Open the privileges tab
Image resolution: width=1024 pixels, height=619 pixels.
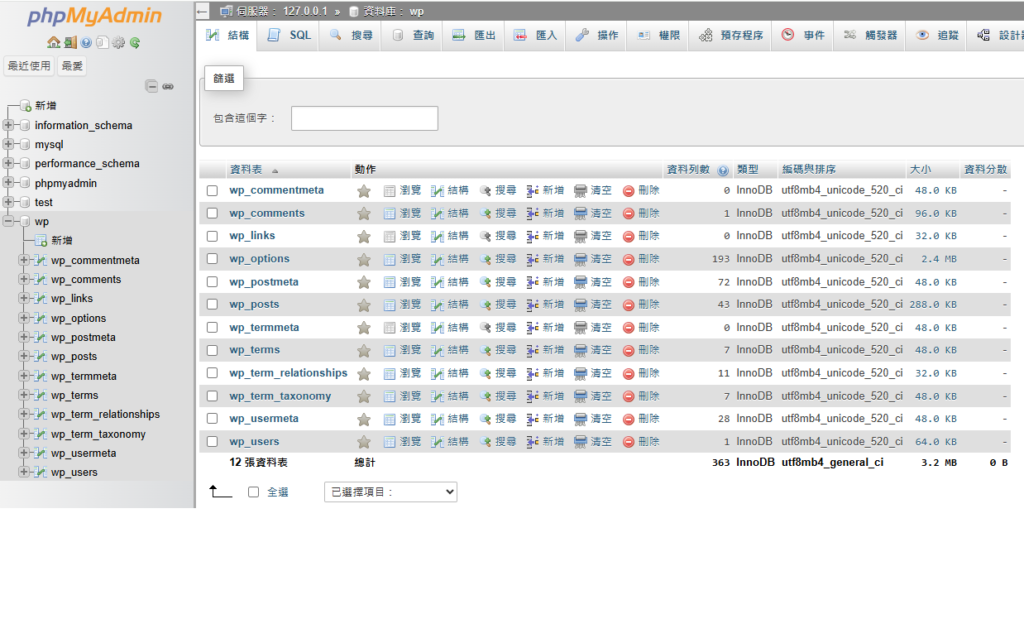658,35
